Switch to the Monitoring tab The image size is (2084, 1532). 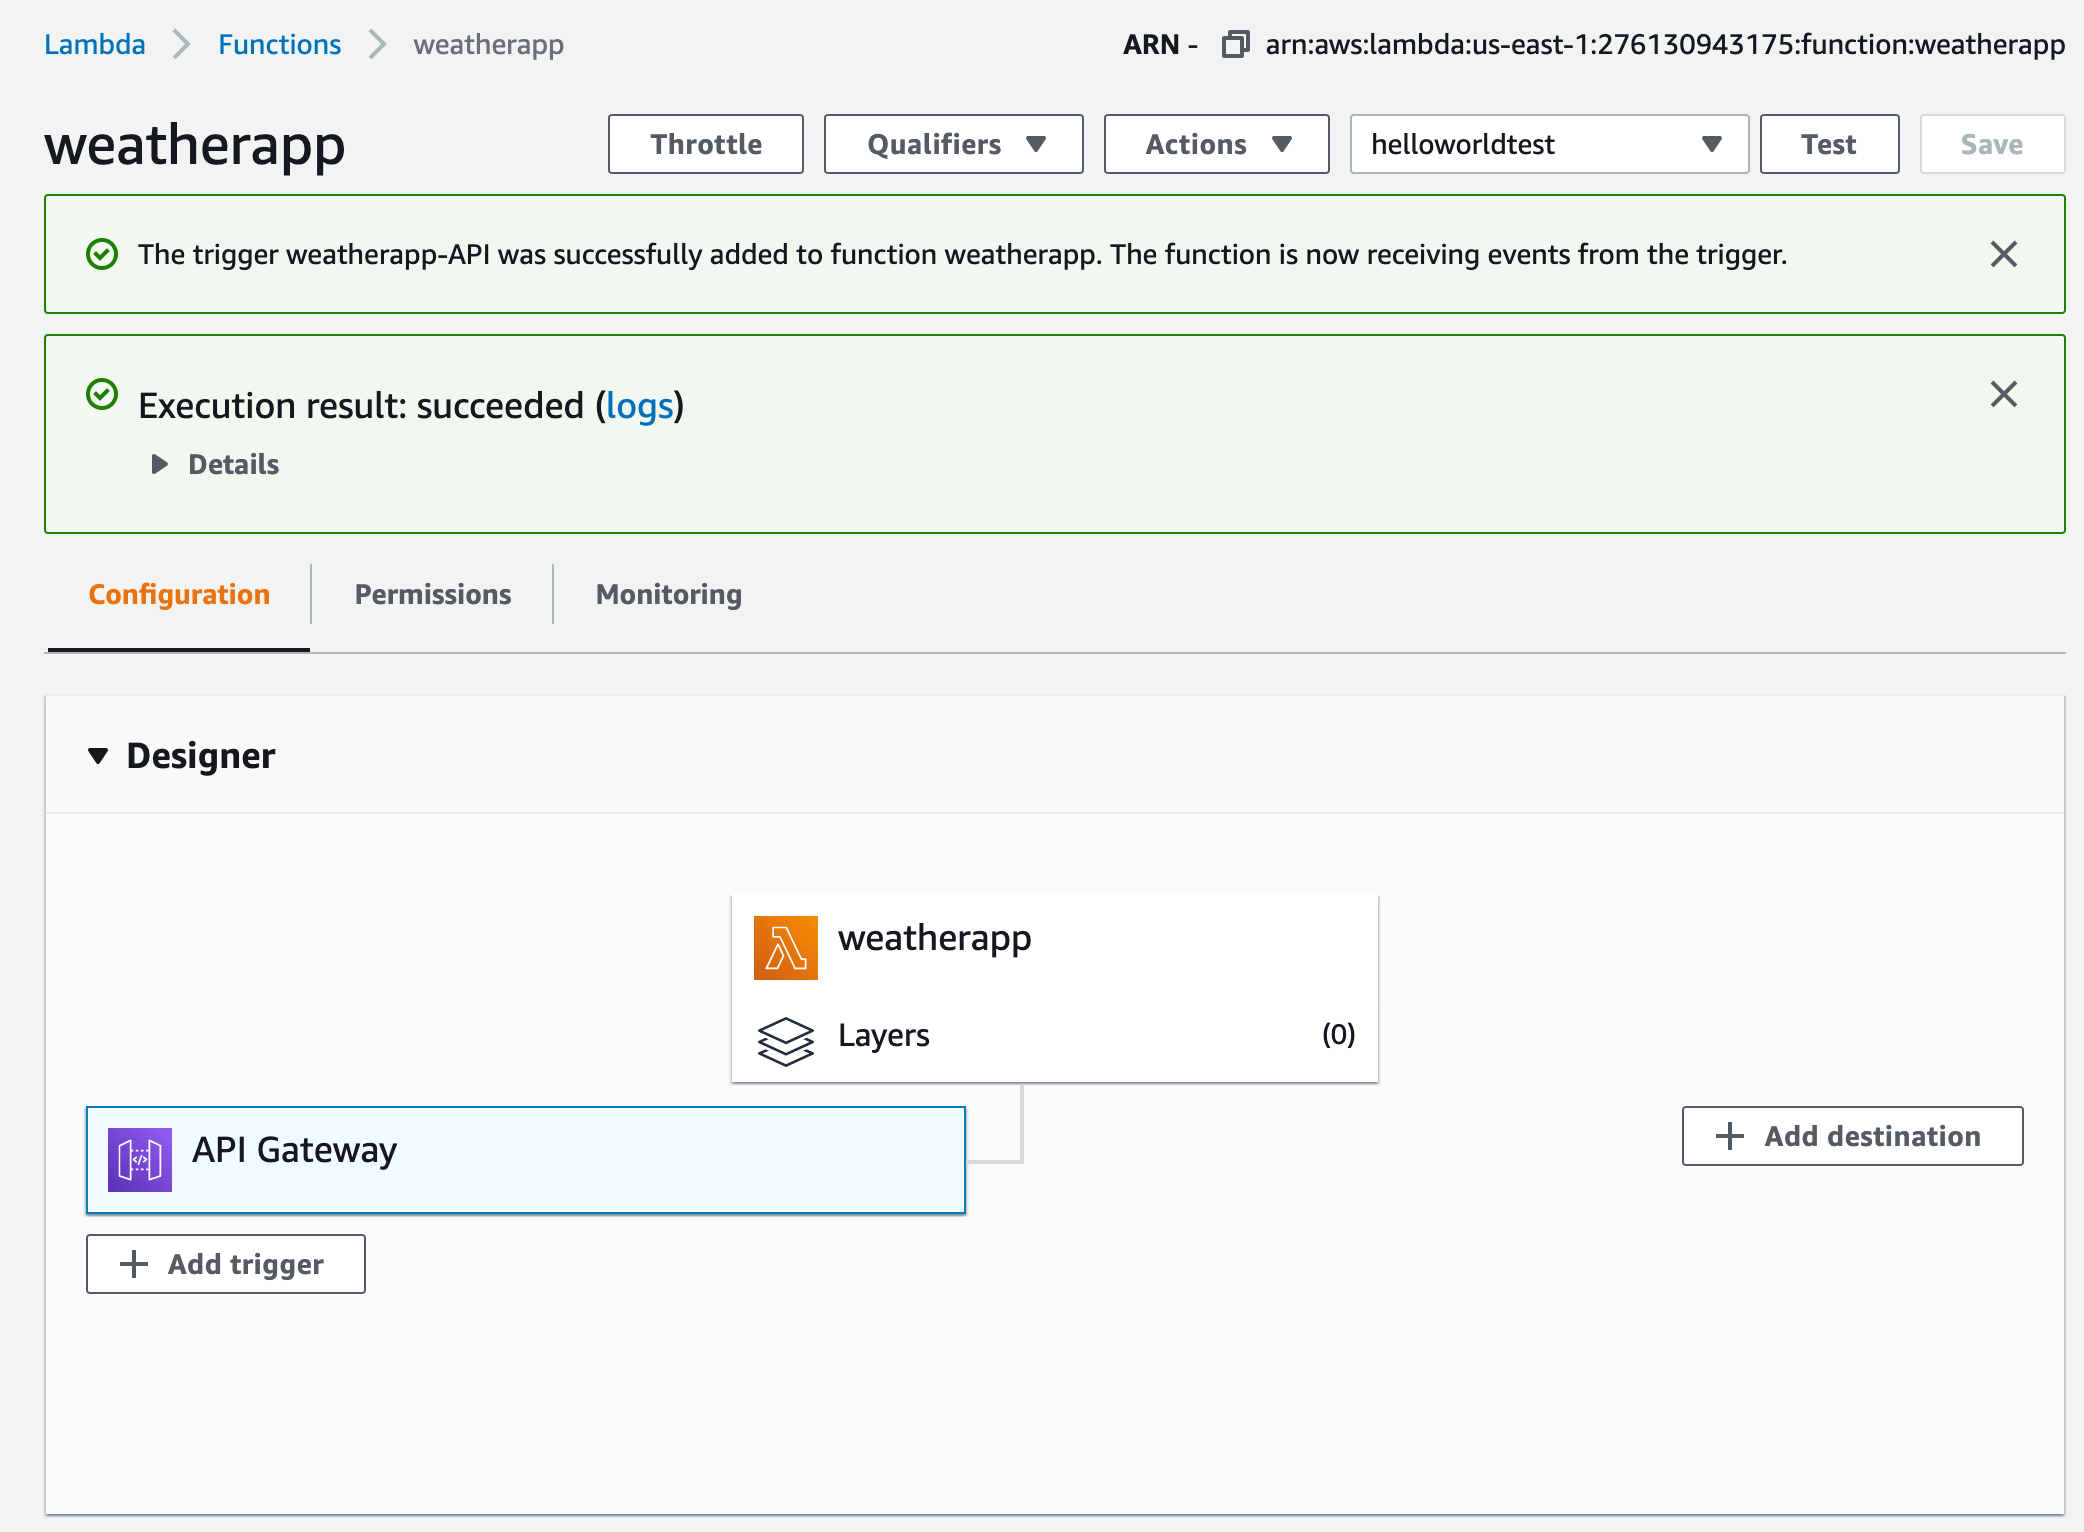[x=667, y=594]
